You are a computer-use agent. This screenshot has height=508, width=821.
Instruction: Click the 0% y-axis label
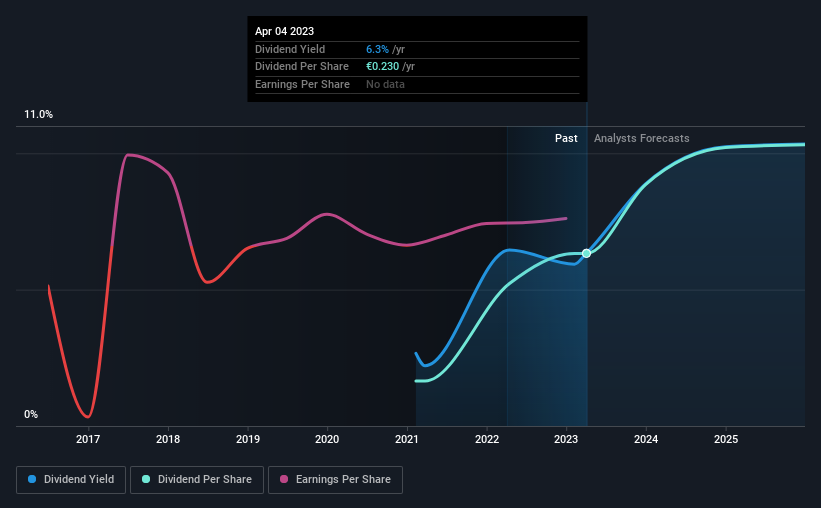coord(31,414)
